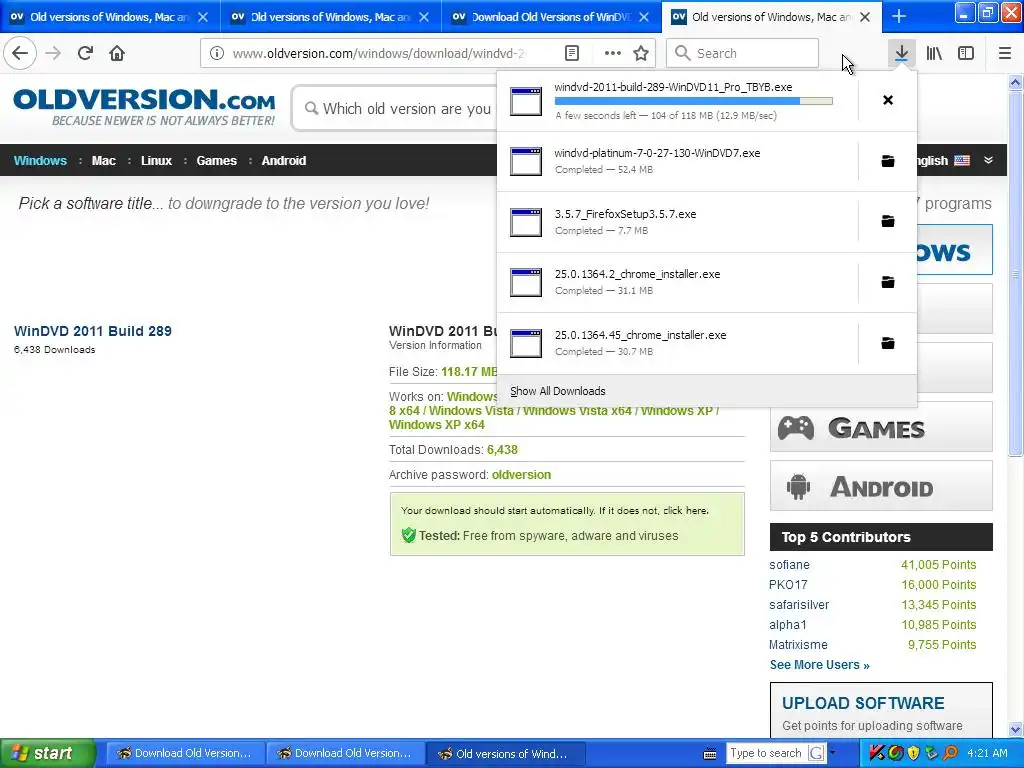Click the Windows navigation menu item

click(40, 161)
